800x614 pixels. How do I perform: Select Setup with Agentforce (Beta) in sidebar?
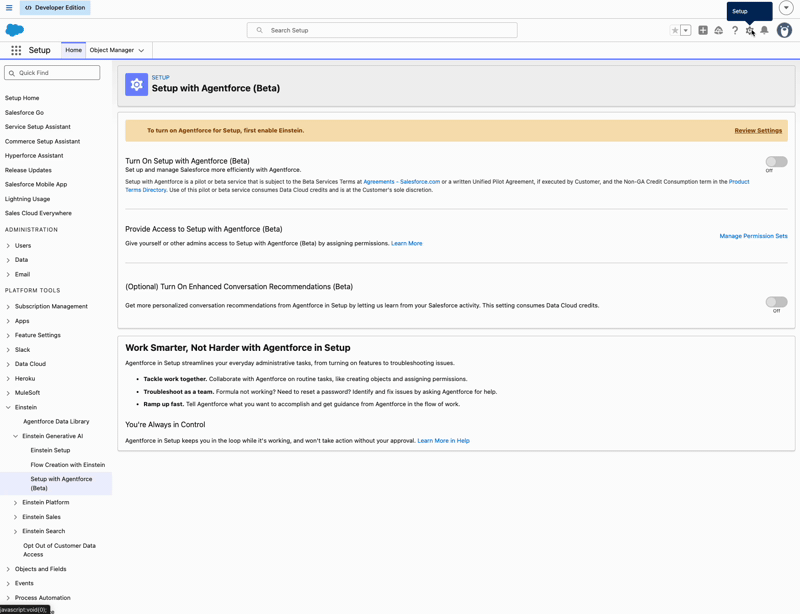pos(63,482)
